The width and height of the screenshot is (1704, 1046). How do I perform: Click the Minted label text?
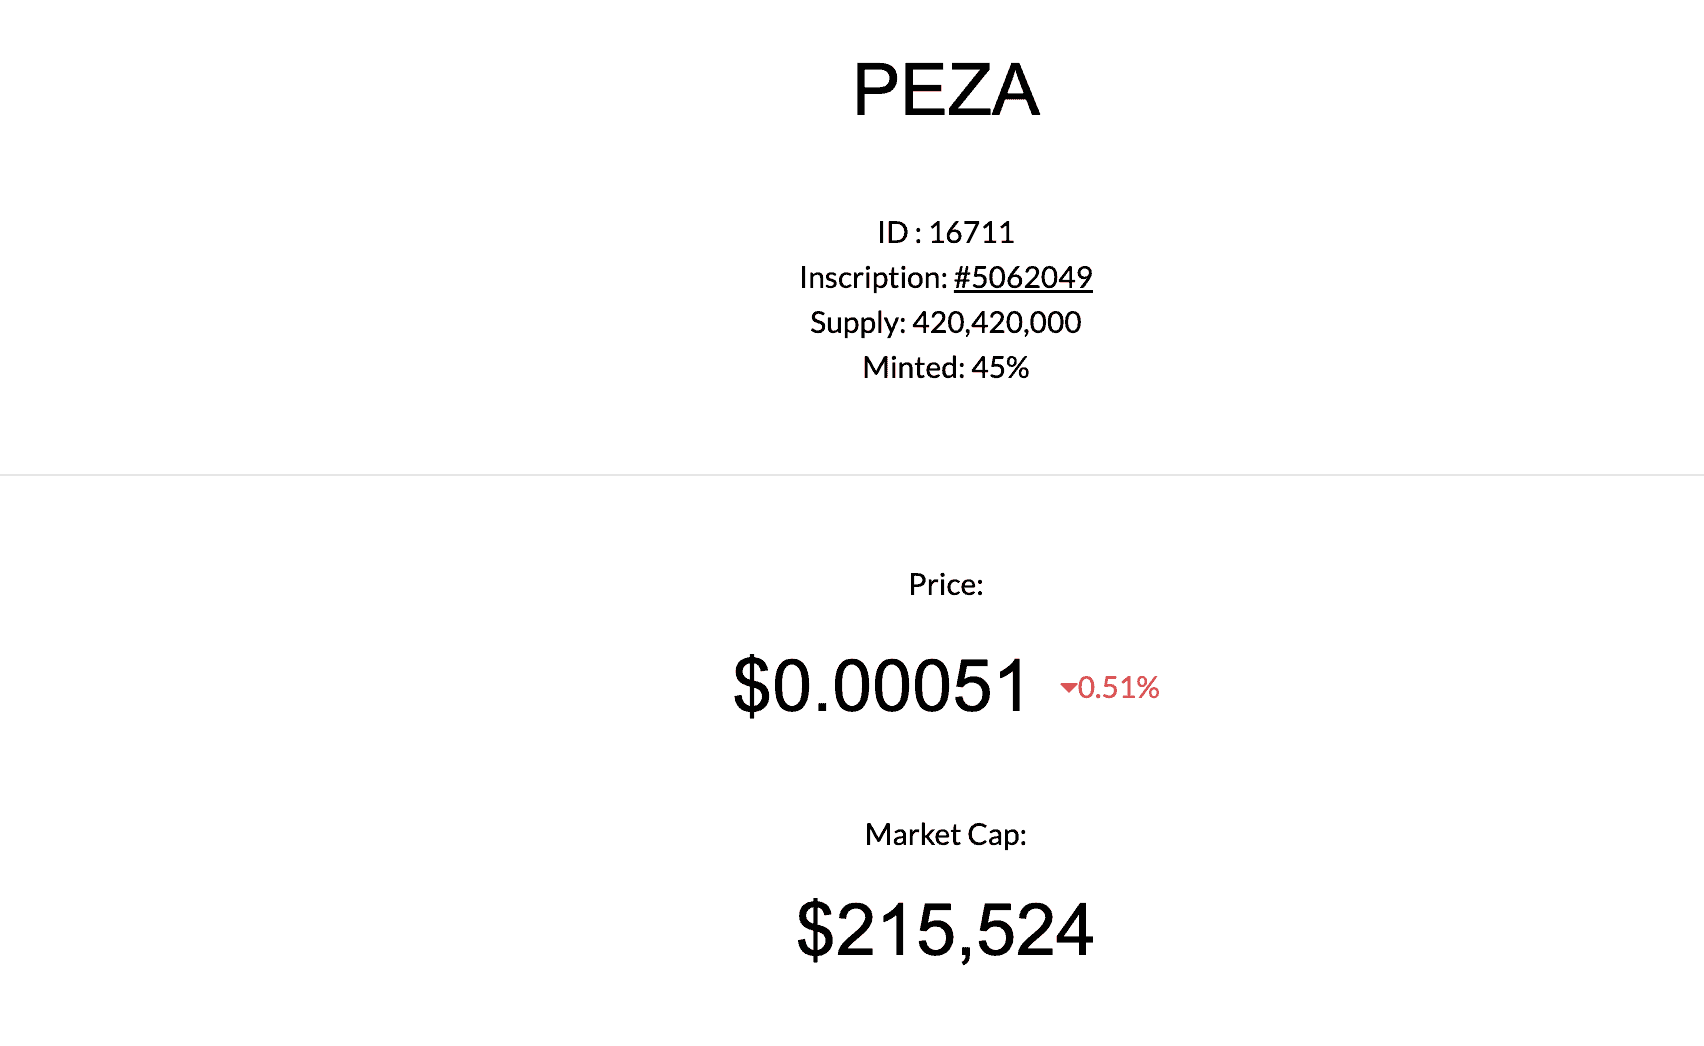pos(913,367)
